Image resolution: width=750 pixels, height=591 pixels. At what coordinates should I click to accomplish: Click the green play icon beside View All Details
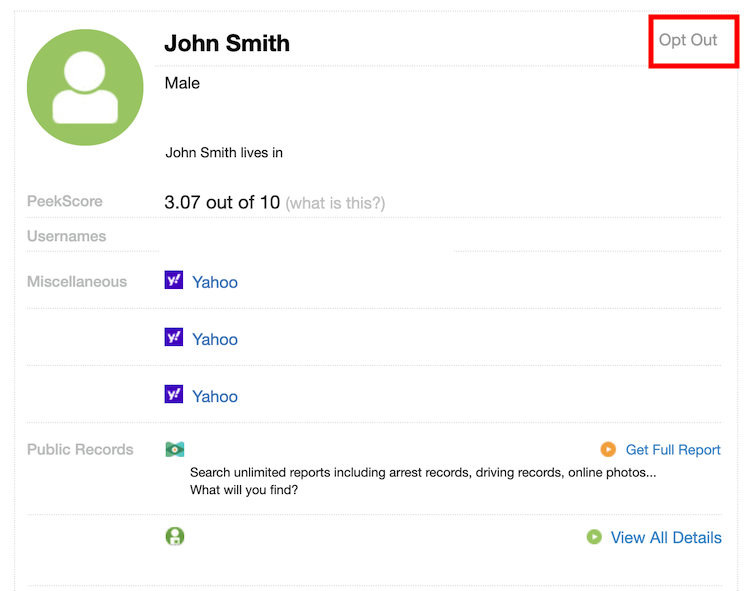tap(594, 537)
